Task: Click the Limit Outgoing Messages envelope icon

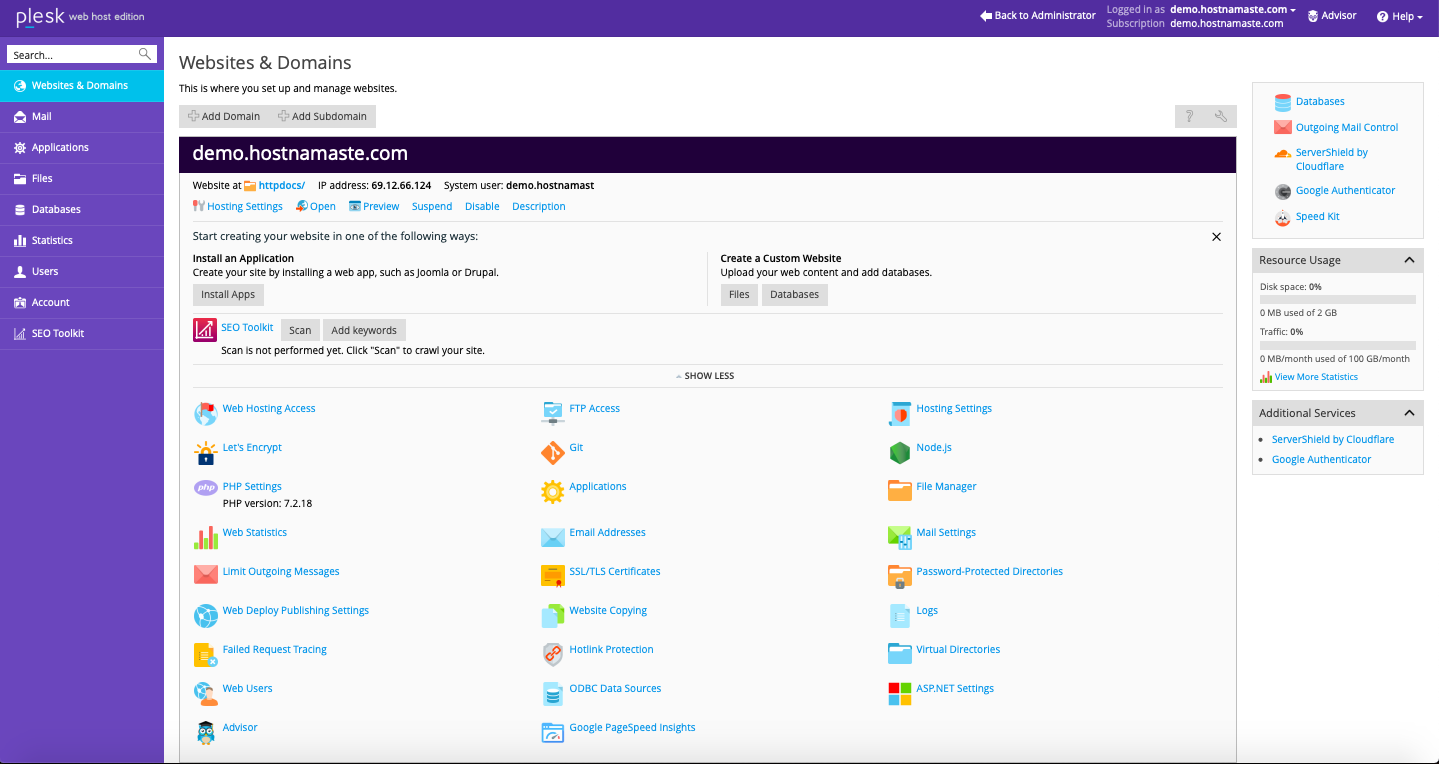Action: 205,574
